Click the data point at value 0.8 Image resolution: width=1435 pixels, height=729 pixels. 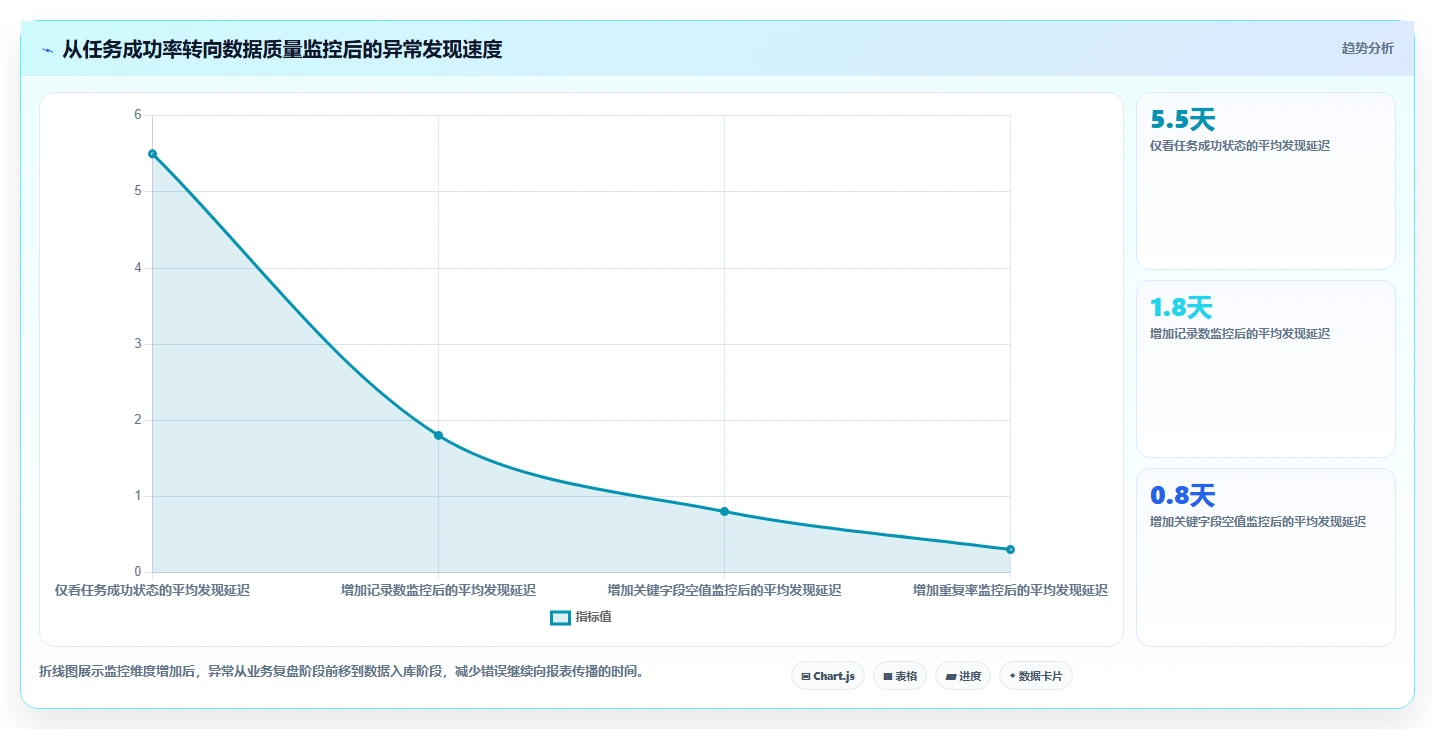click(x=724, y=511)
